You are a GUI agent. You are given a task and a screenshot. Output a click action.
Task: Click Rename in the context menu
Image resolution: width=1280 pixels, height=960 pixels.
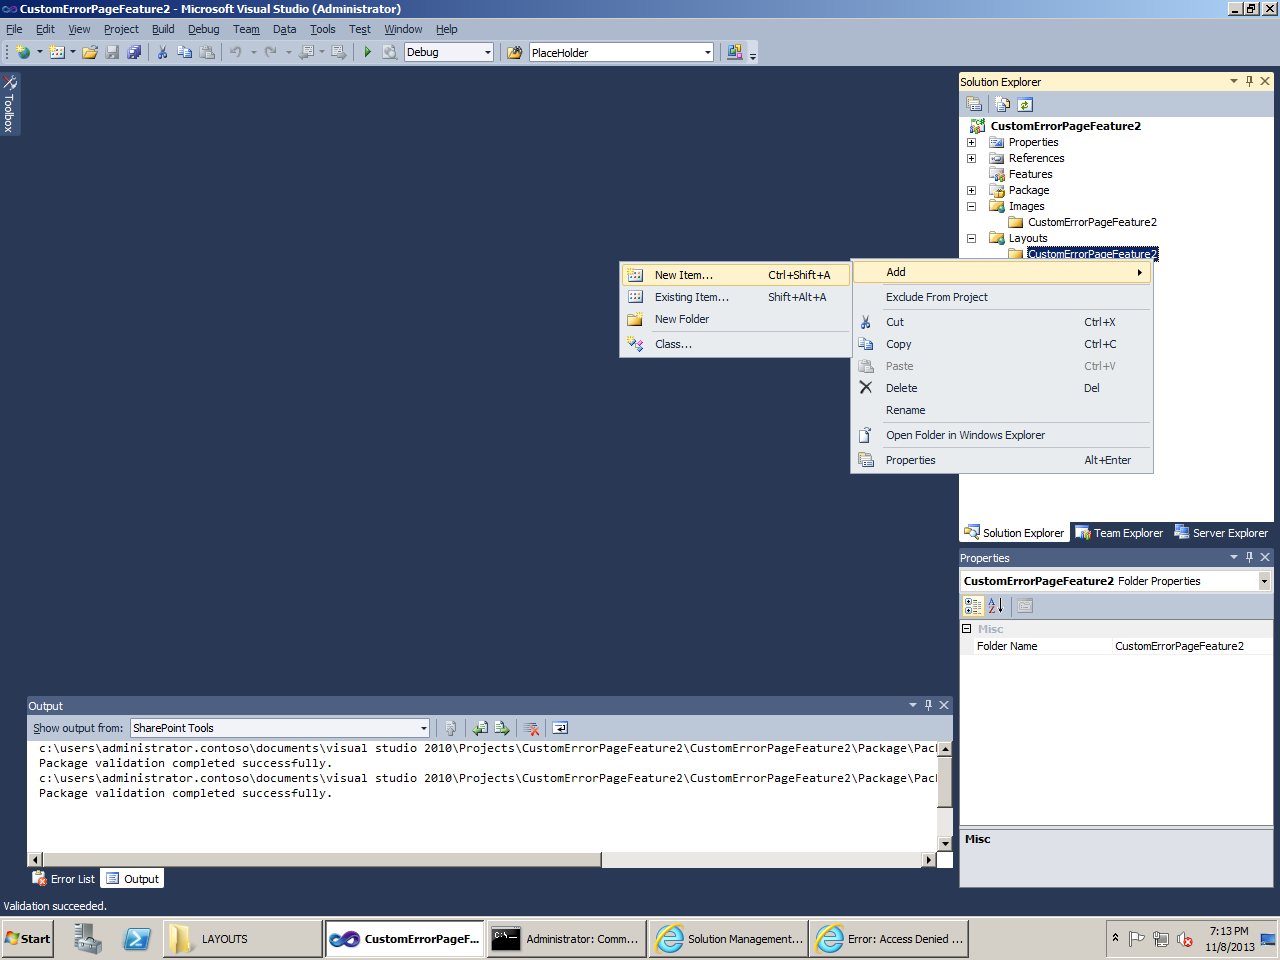1002,410
